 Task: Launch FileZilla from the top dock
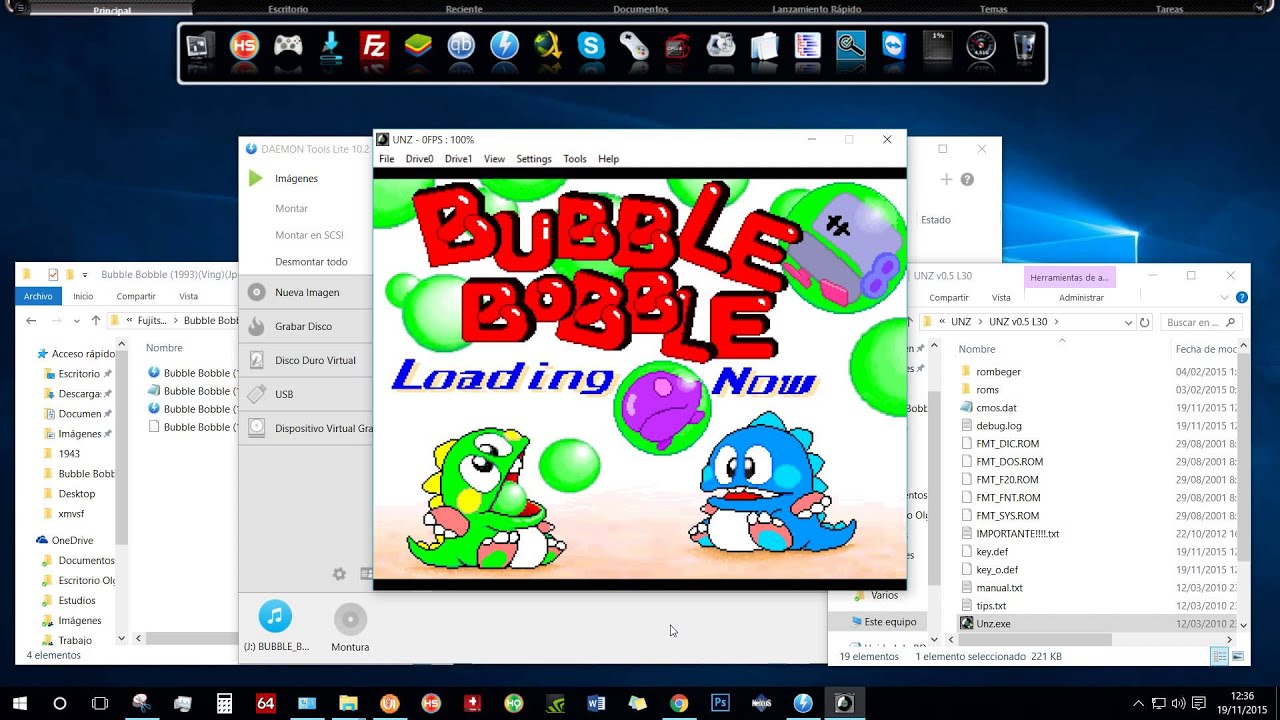373,46
